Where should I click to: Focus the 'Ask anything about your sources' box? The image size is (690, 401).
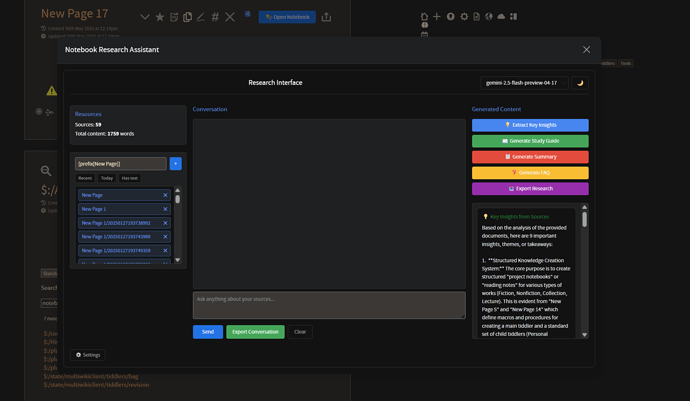pyautogui.click(x=329, y=305)
